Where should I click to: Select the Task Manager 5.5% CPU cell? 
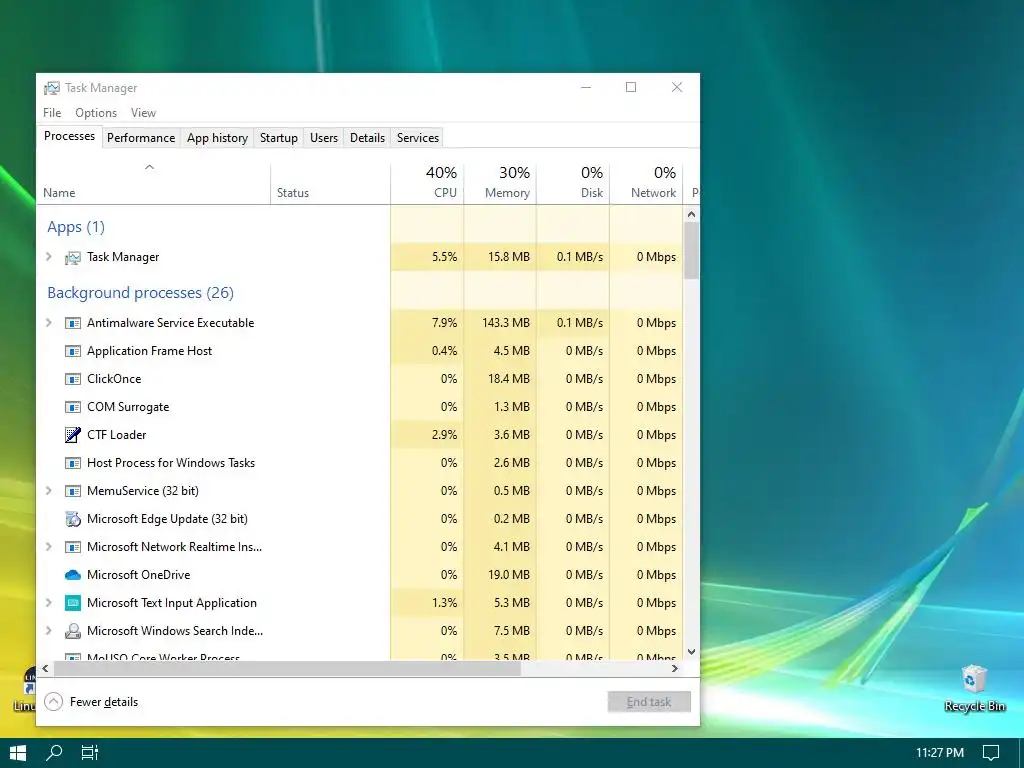pyautogui.click(x=427, y=257)
